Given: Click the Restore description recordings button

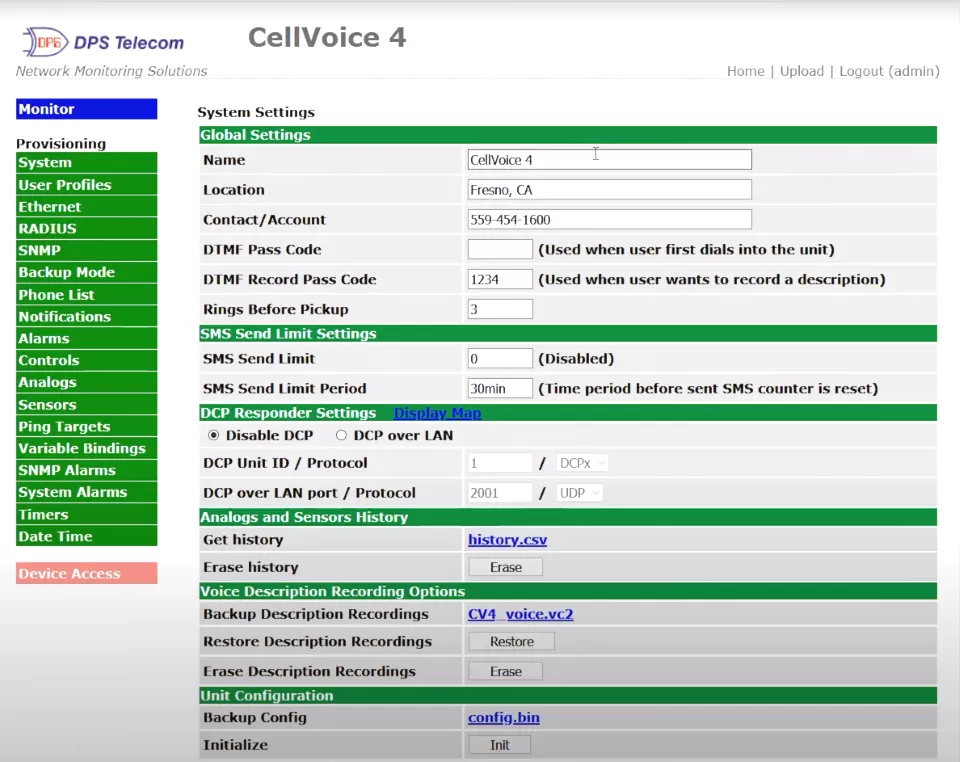Looking at the screenshot, I should click(x=511, y=642).
